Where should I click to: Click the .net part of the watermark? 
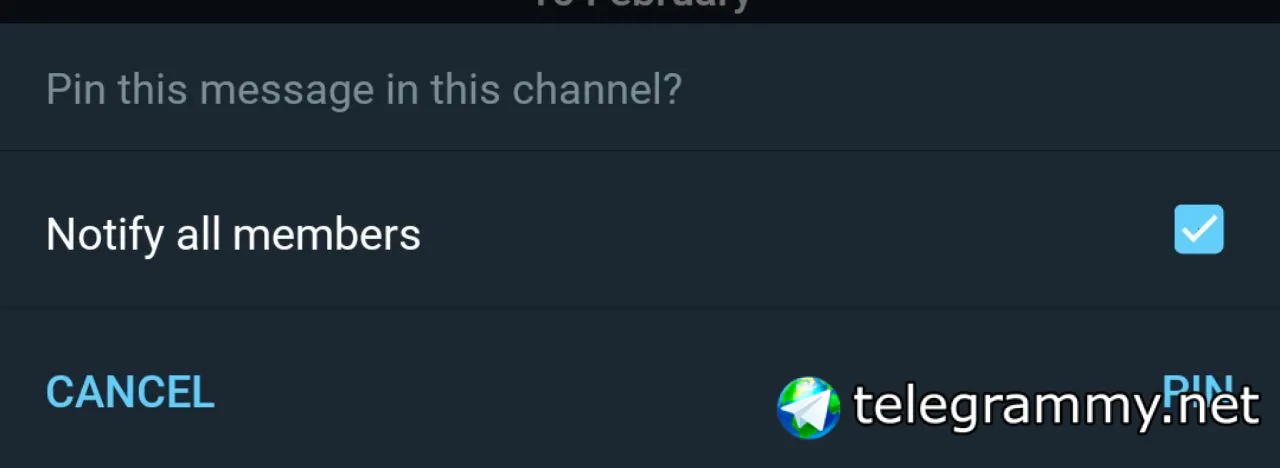point(1215,407)
